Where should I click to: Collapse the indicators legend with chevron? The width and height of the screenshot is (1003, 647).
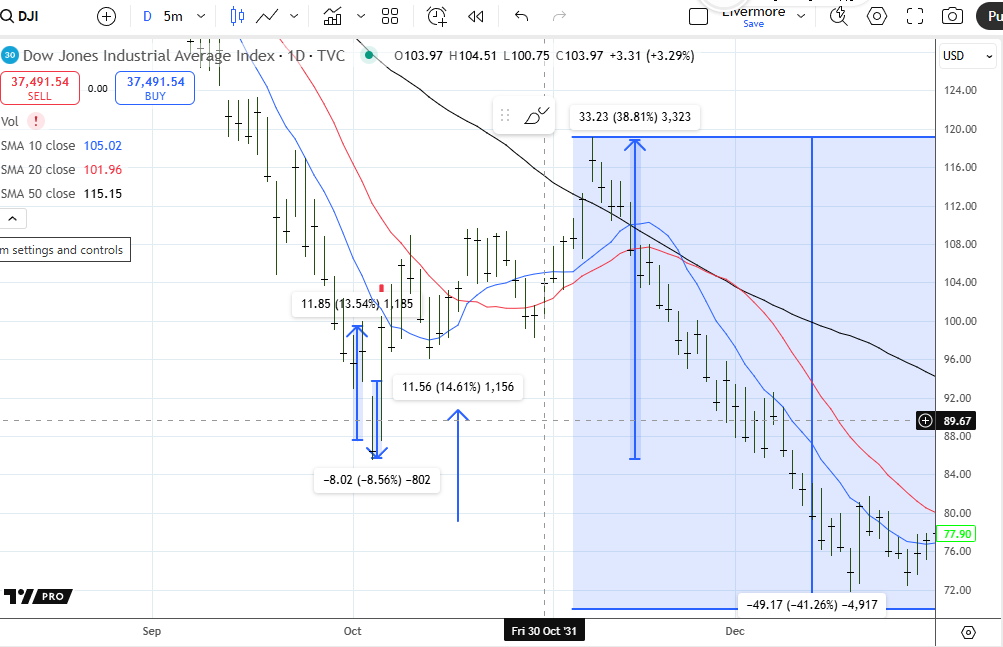(13, 219)
